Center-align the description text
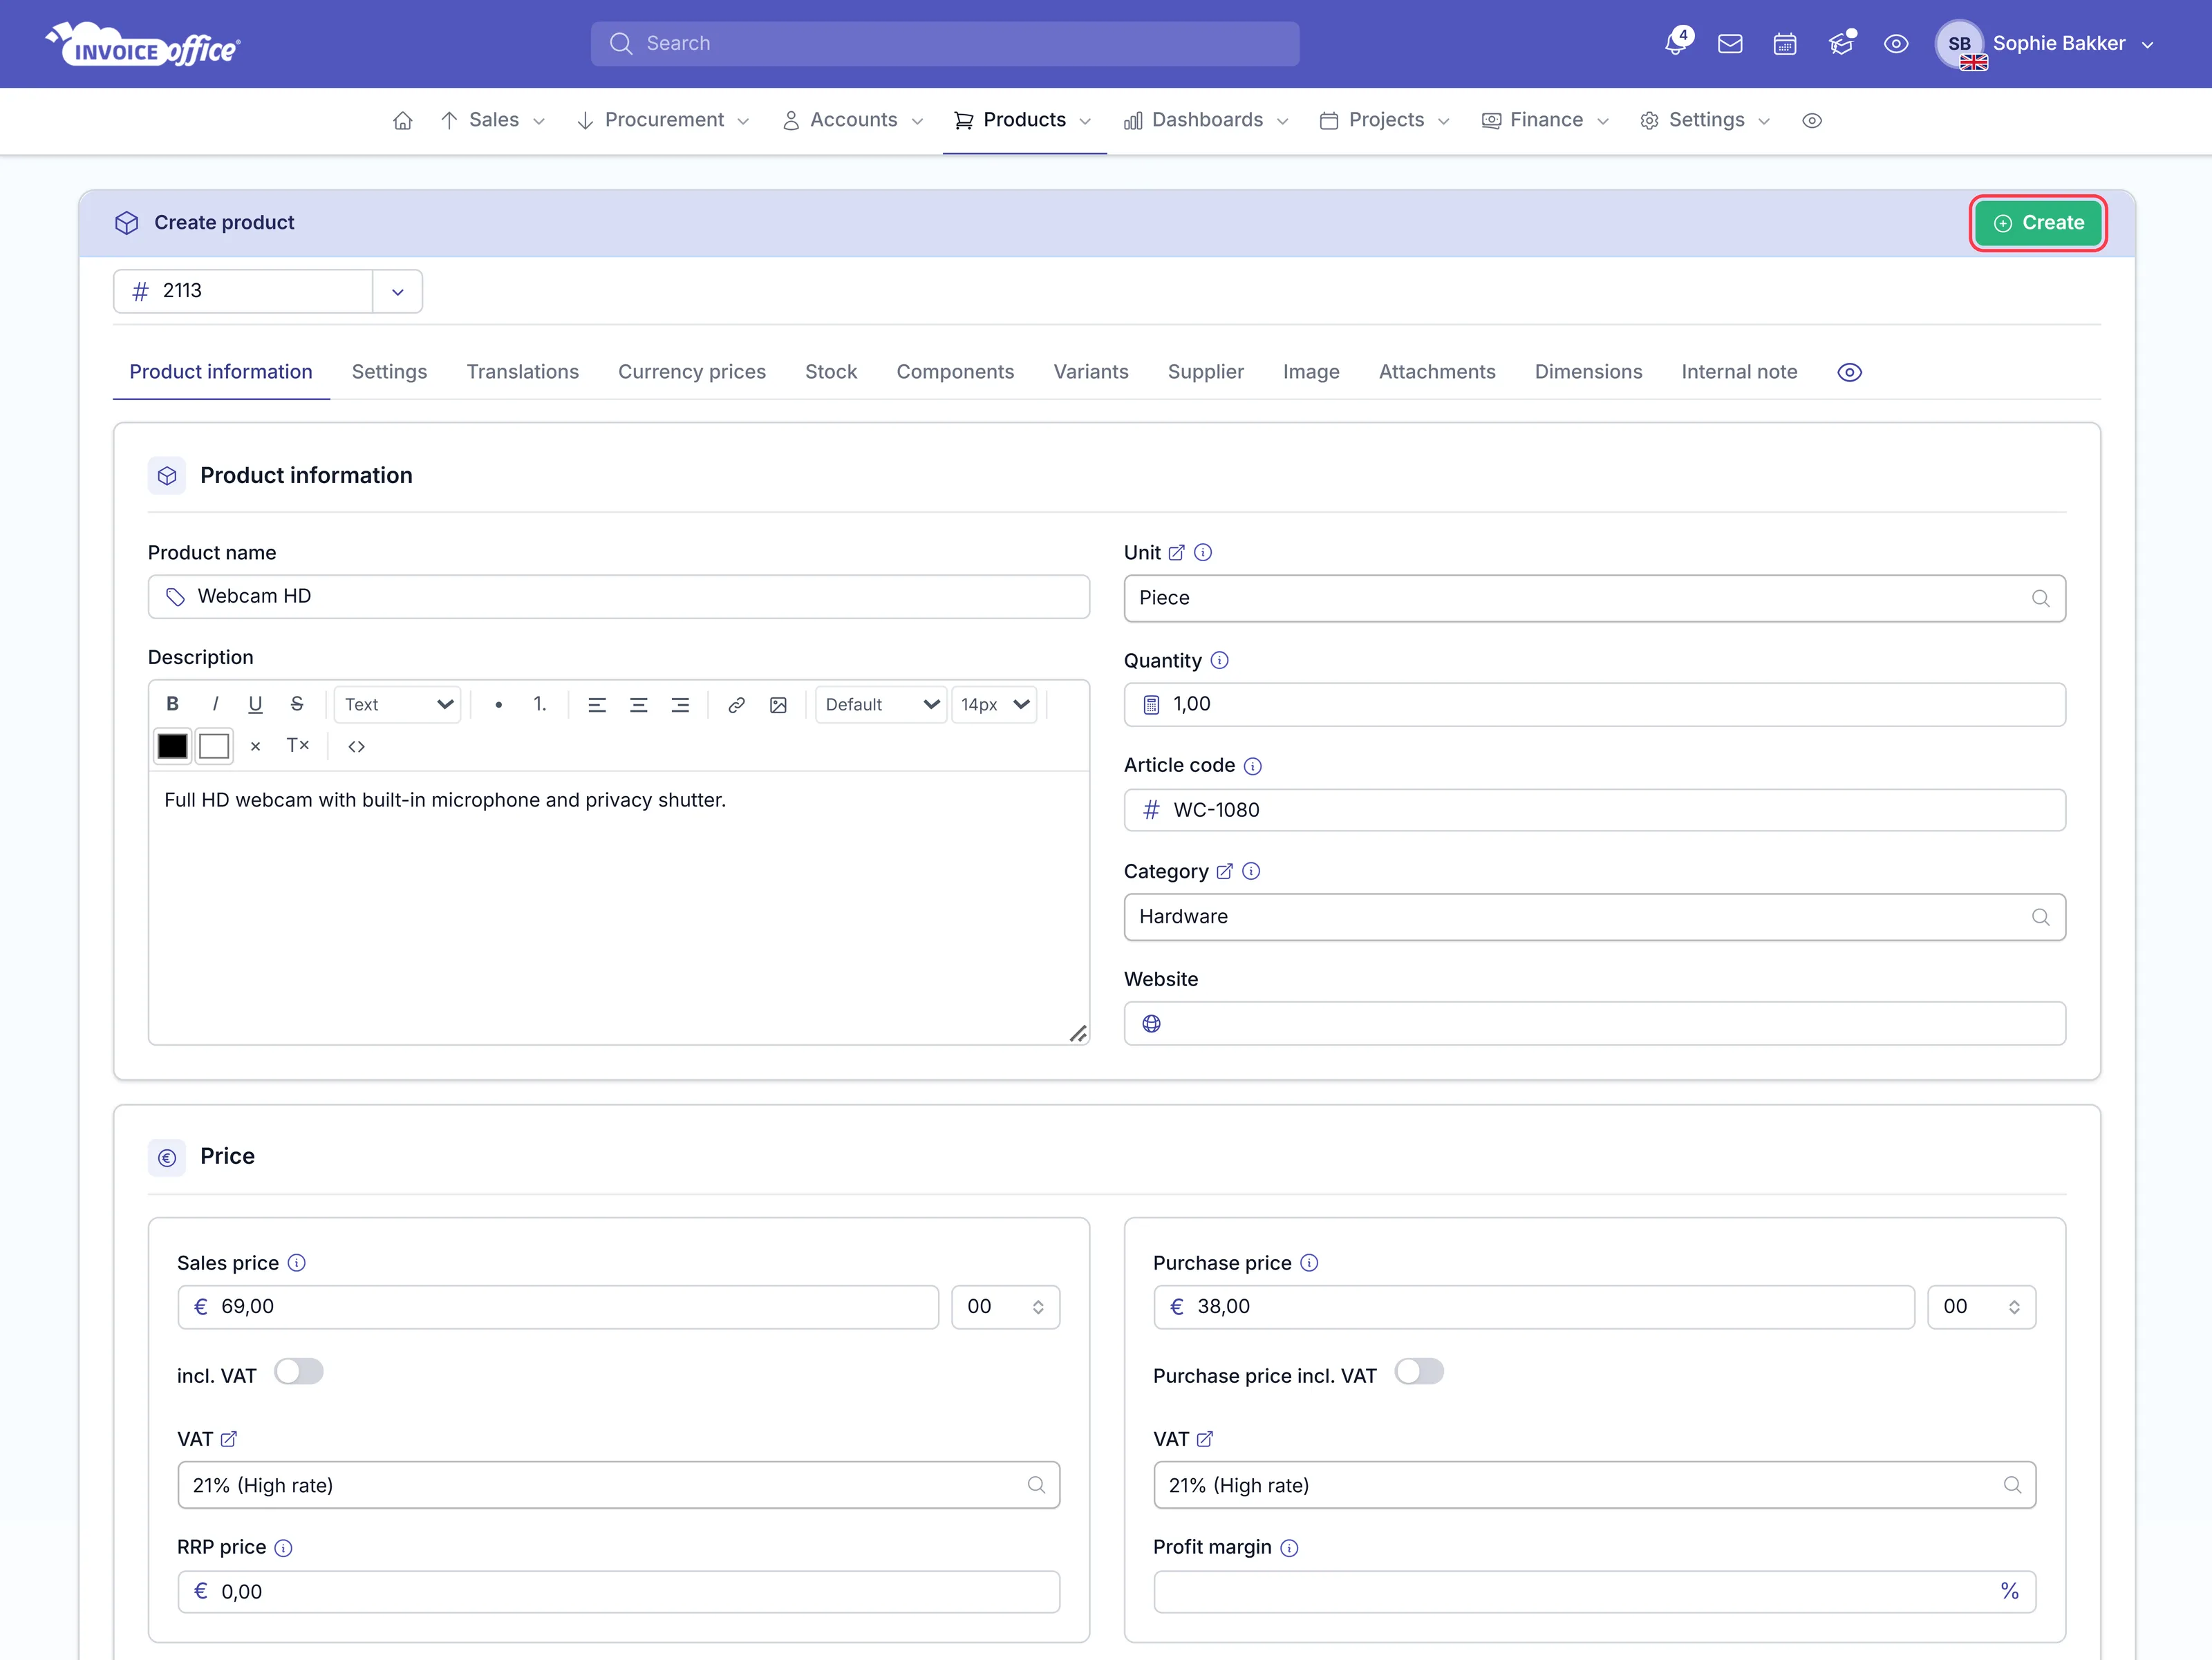The height and width of the screenshot is (1660, 2212). [639, 704]
